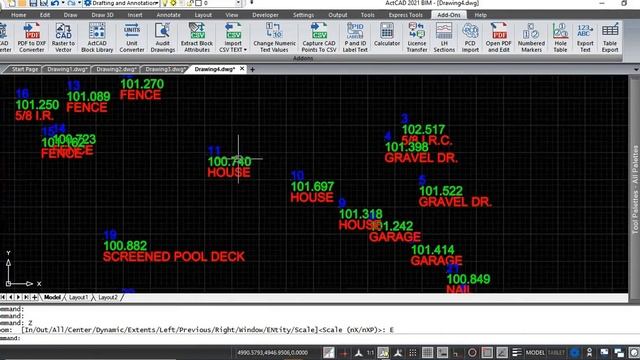This screenshot has width=640, height=360.
Task: Add a new layout with plus button
Action: click(35, 298)
